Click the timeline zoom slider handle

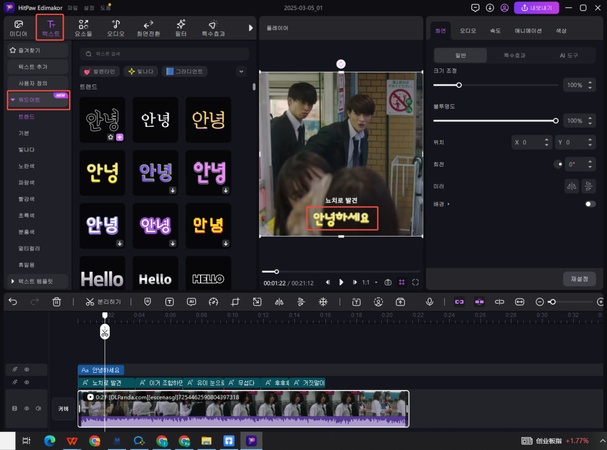(x=553, y=302)
